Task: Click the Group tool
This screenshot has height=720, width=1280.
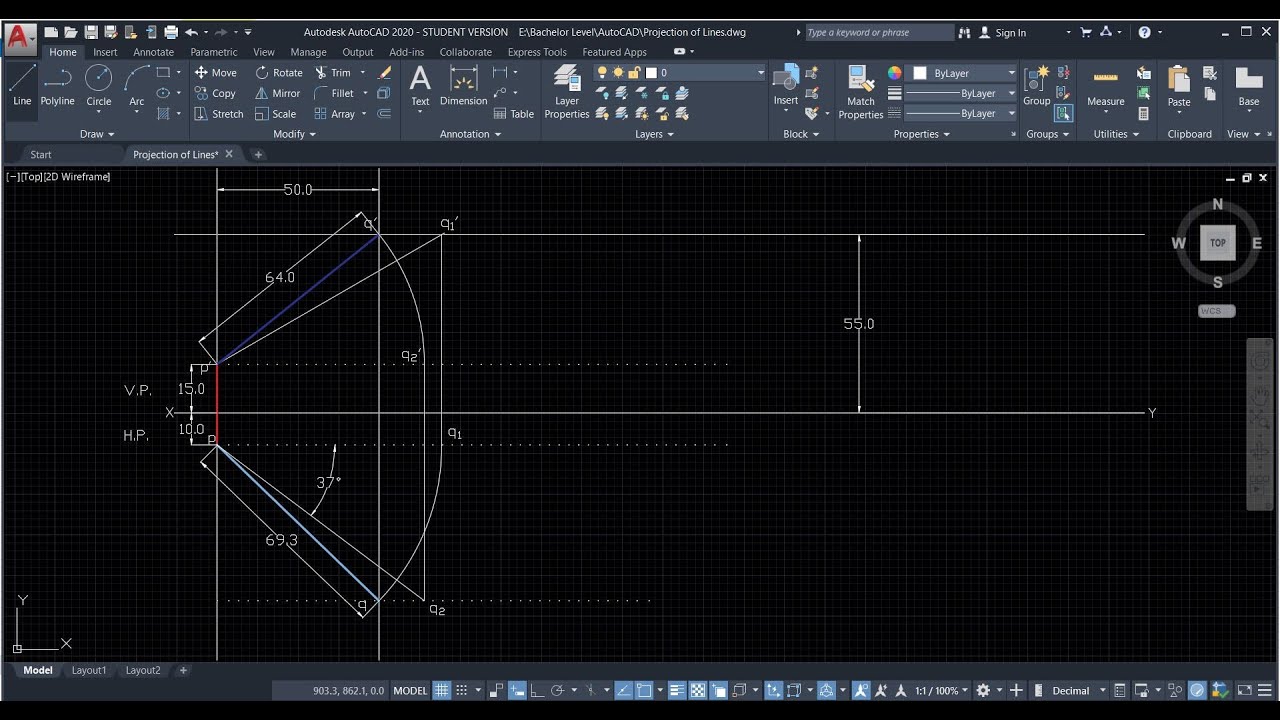Action: [1037, 86]
